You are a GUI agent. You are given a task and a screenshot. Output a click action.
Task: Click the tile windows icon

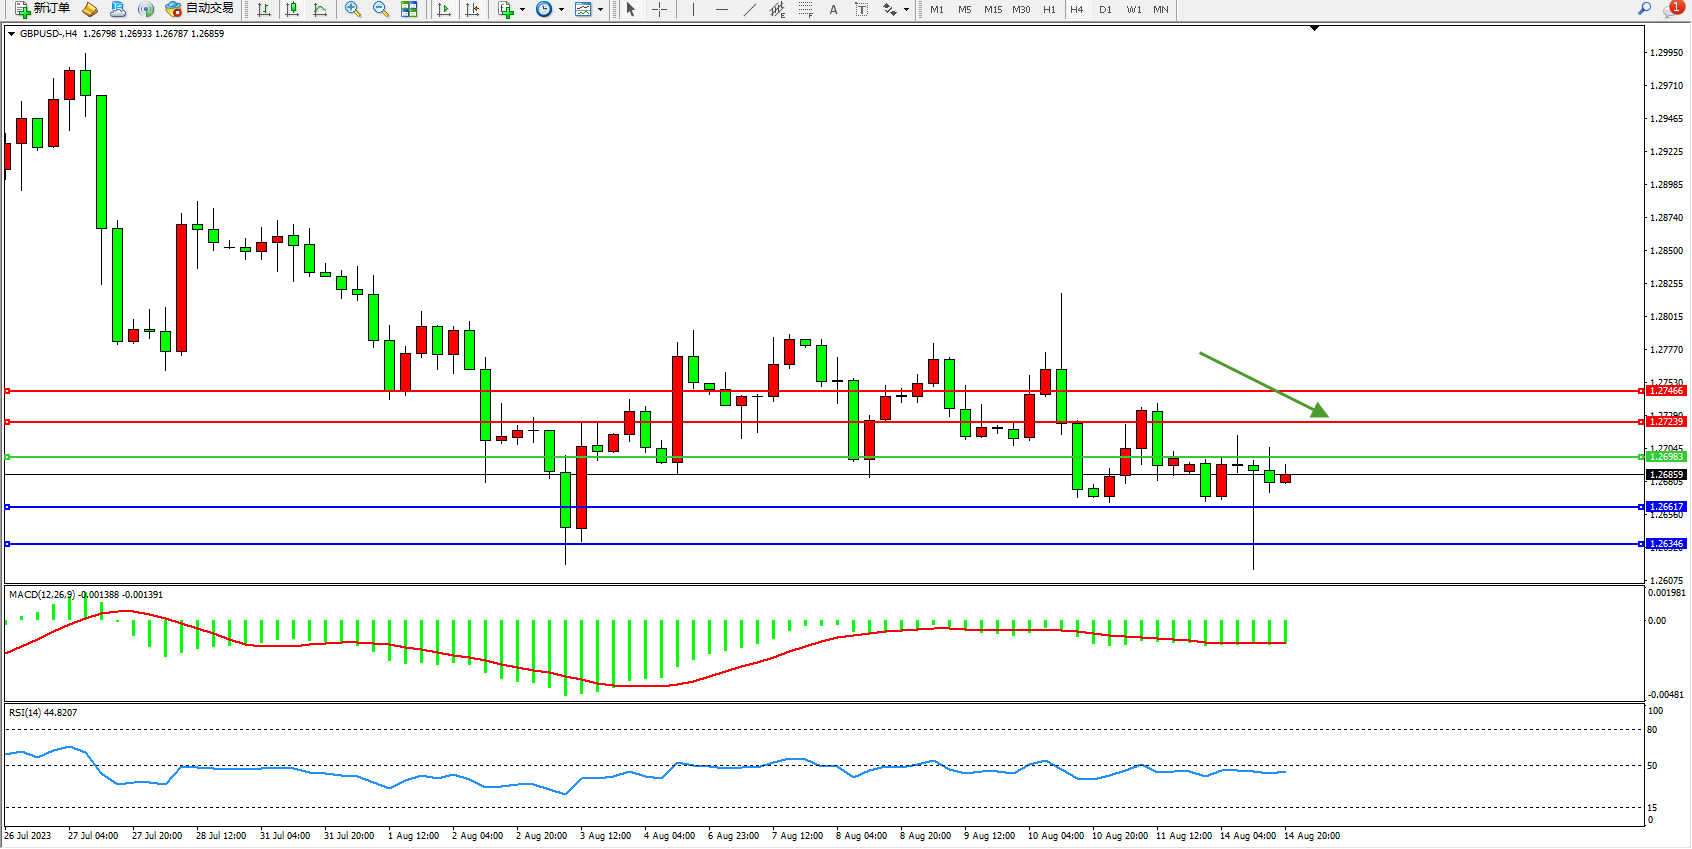pyautogui.click(x=409, y=9)
